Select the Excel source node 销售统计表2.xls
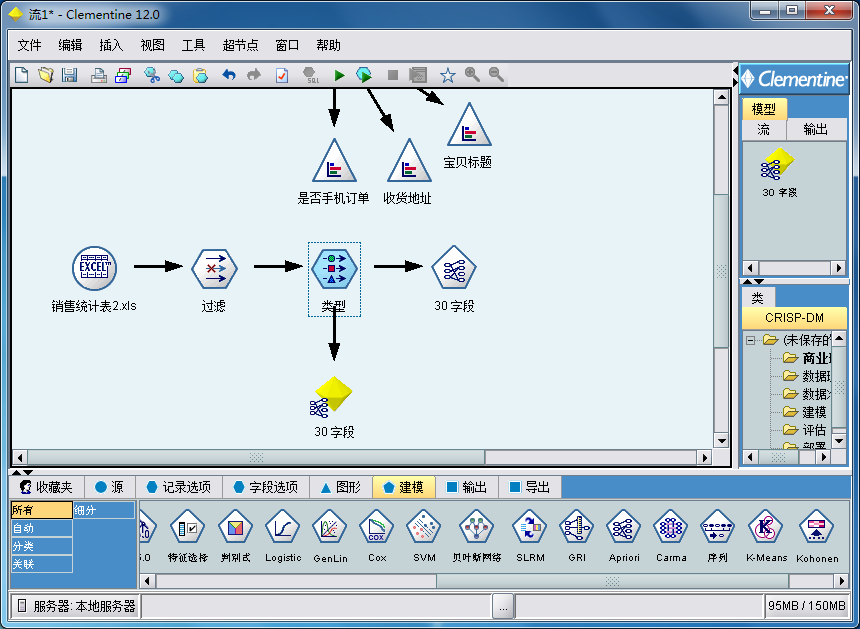The width and height of the screenshot is (860, 629). pos(94,268)
